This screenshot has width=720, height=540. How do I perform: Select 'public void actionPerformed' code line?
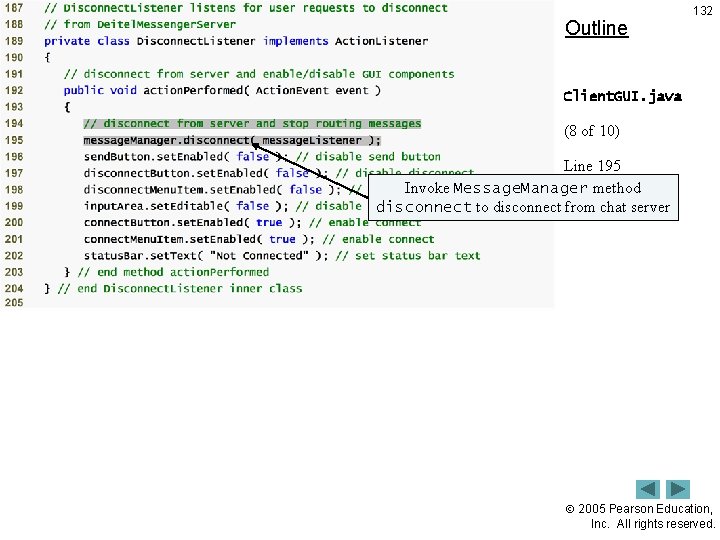point(222,90)
